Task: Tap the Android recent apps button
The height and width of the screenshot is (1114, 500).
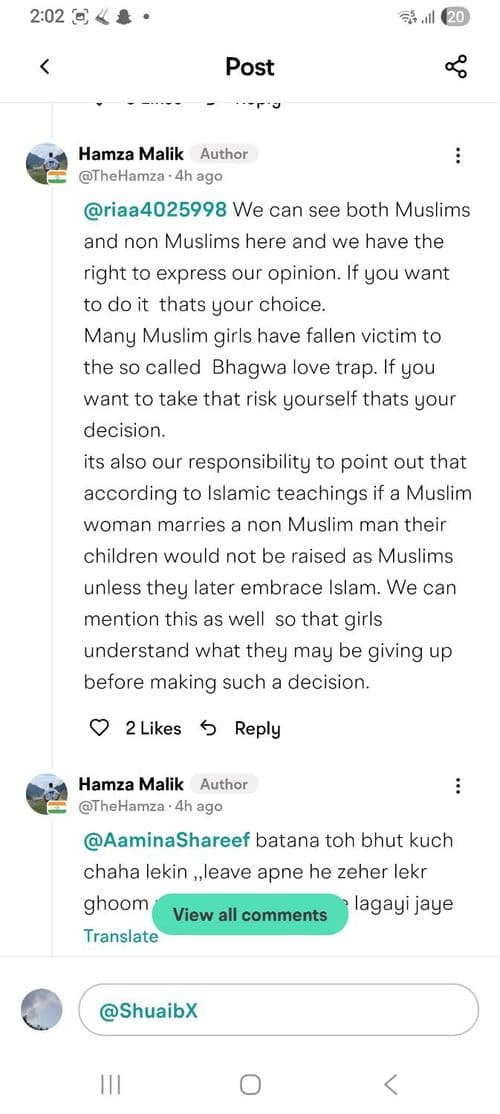Action: tap(110, 1084)
